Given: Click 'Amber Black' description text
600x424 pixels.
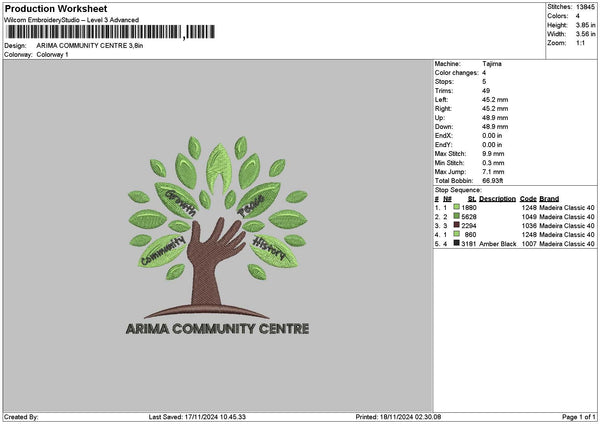Looking at the screenshot, I should (497, 244).
